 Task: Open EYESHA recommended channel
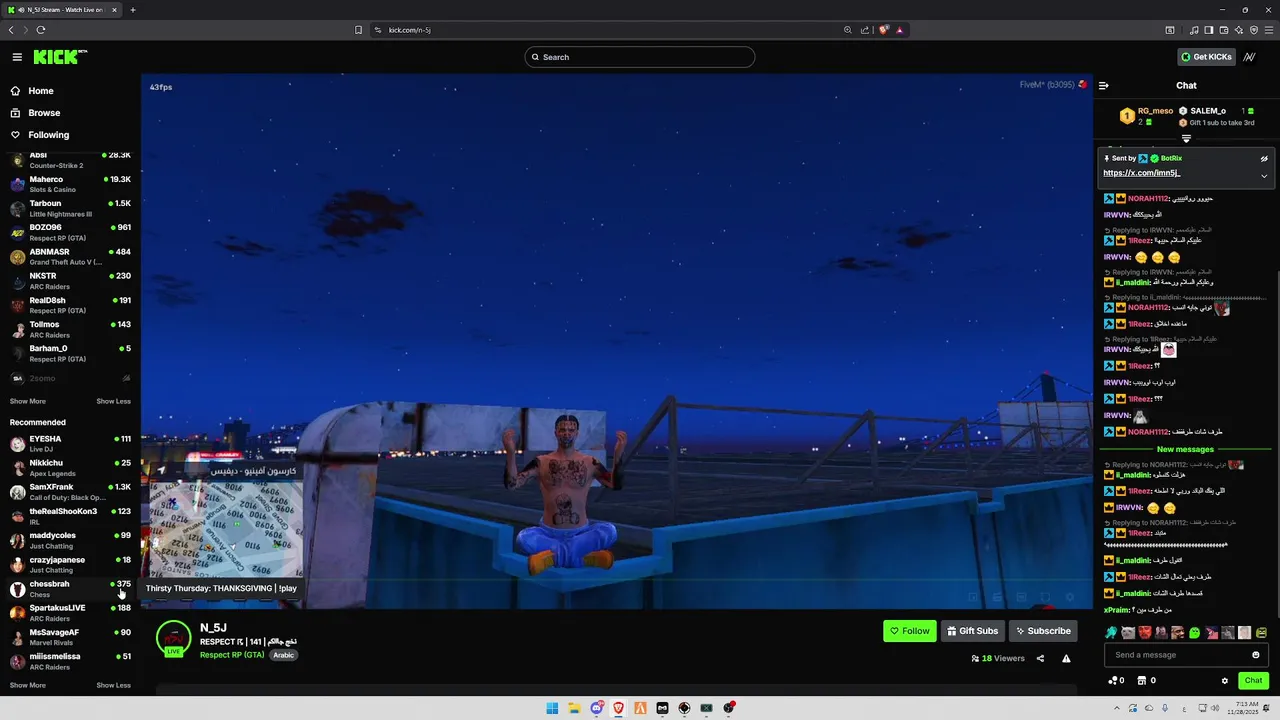click(x=70, y=444)
